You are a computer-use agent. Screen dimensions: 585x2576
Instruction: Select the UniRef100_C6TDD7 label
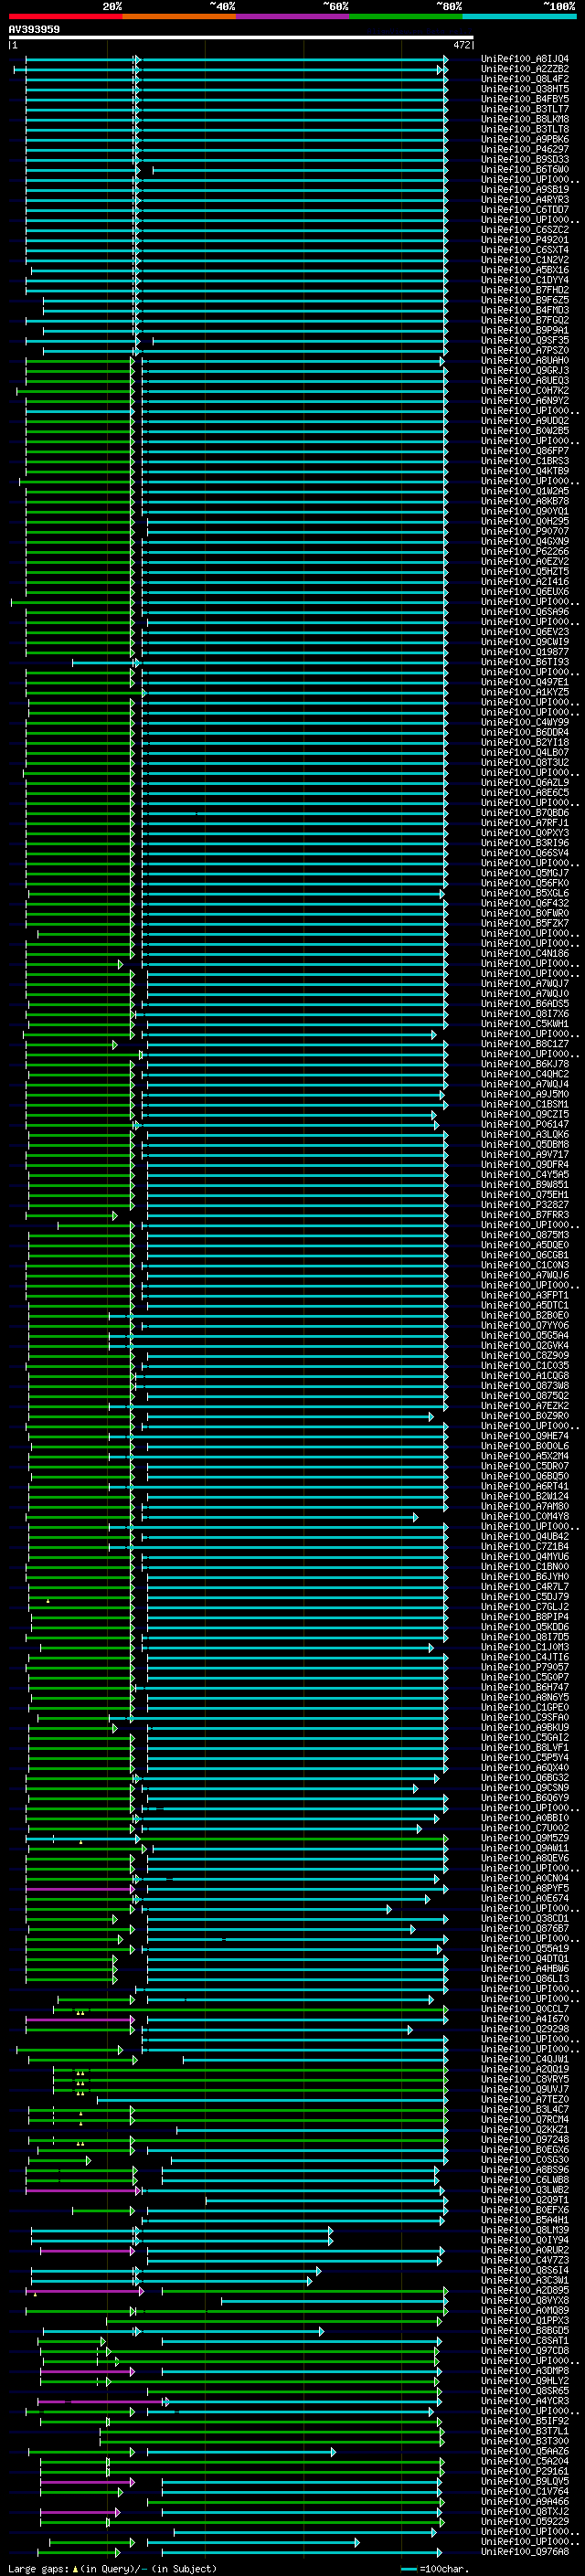pos(525,209)
